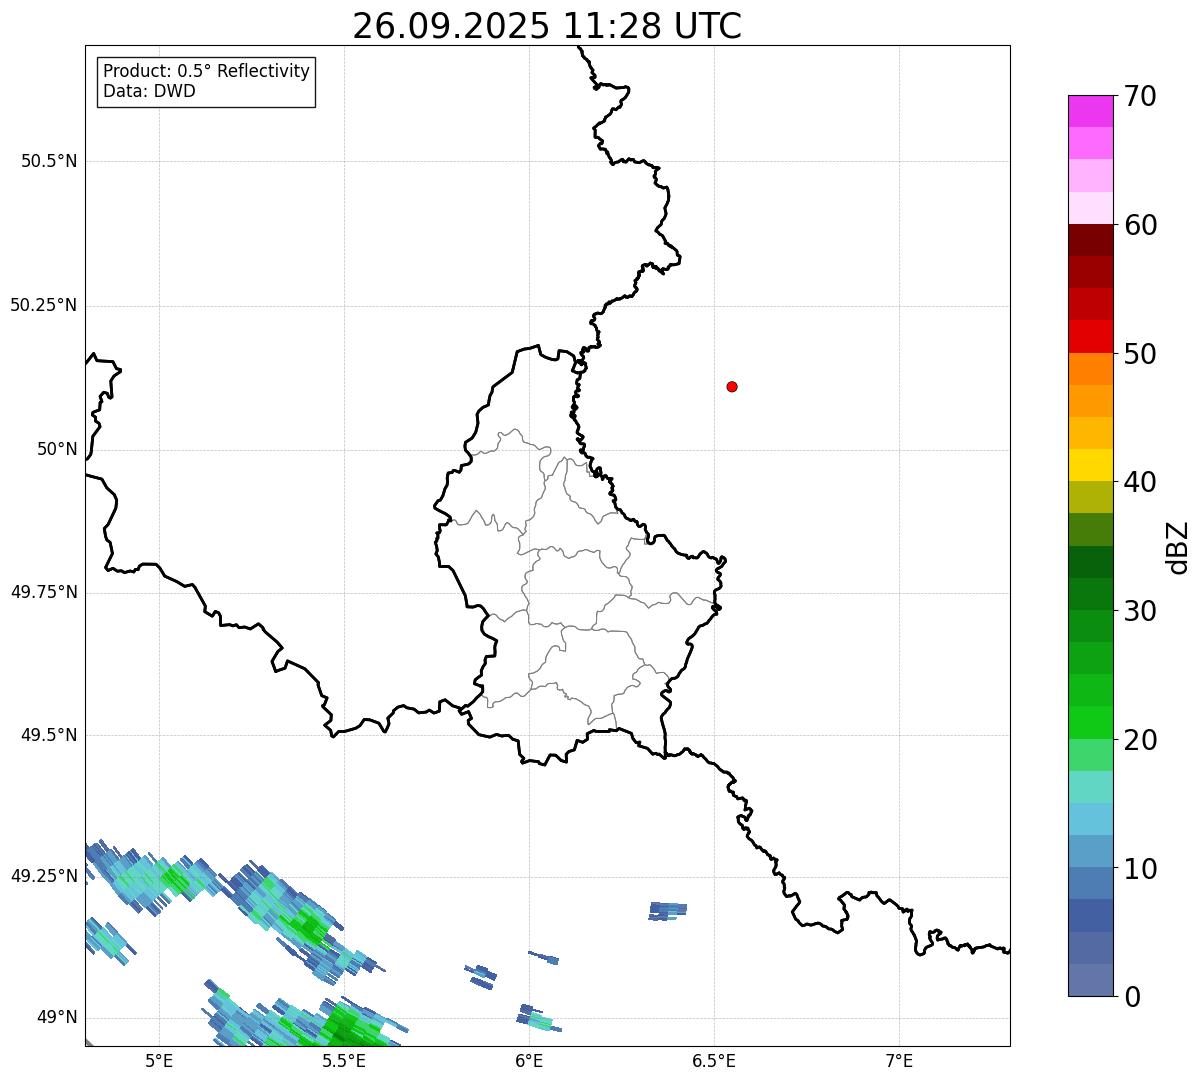
Task: Click the 49°N latitude label
Action: click(x=57, y=1017)
